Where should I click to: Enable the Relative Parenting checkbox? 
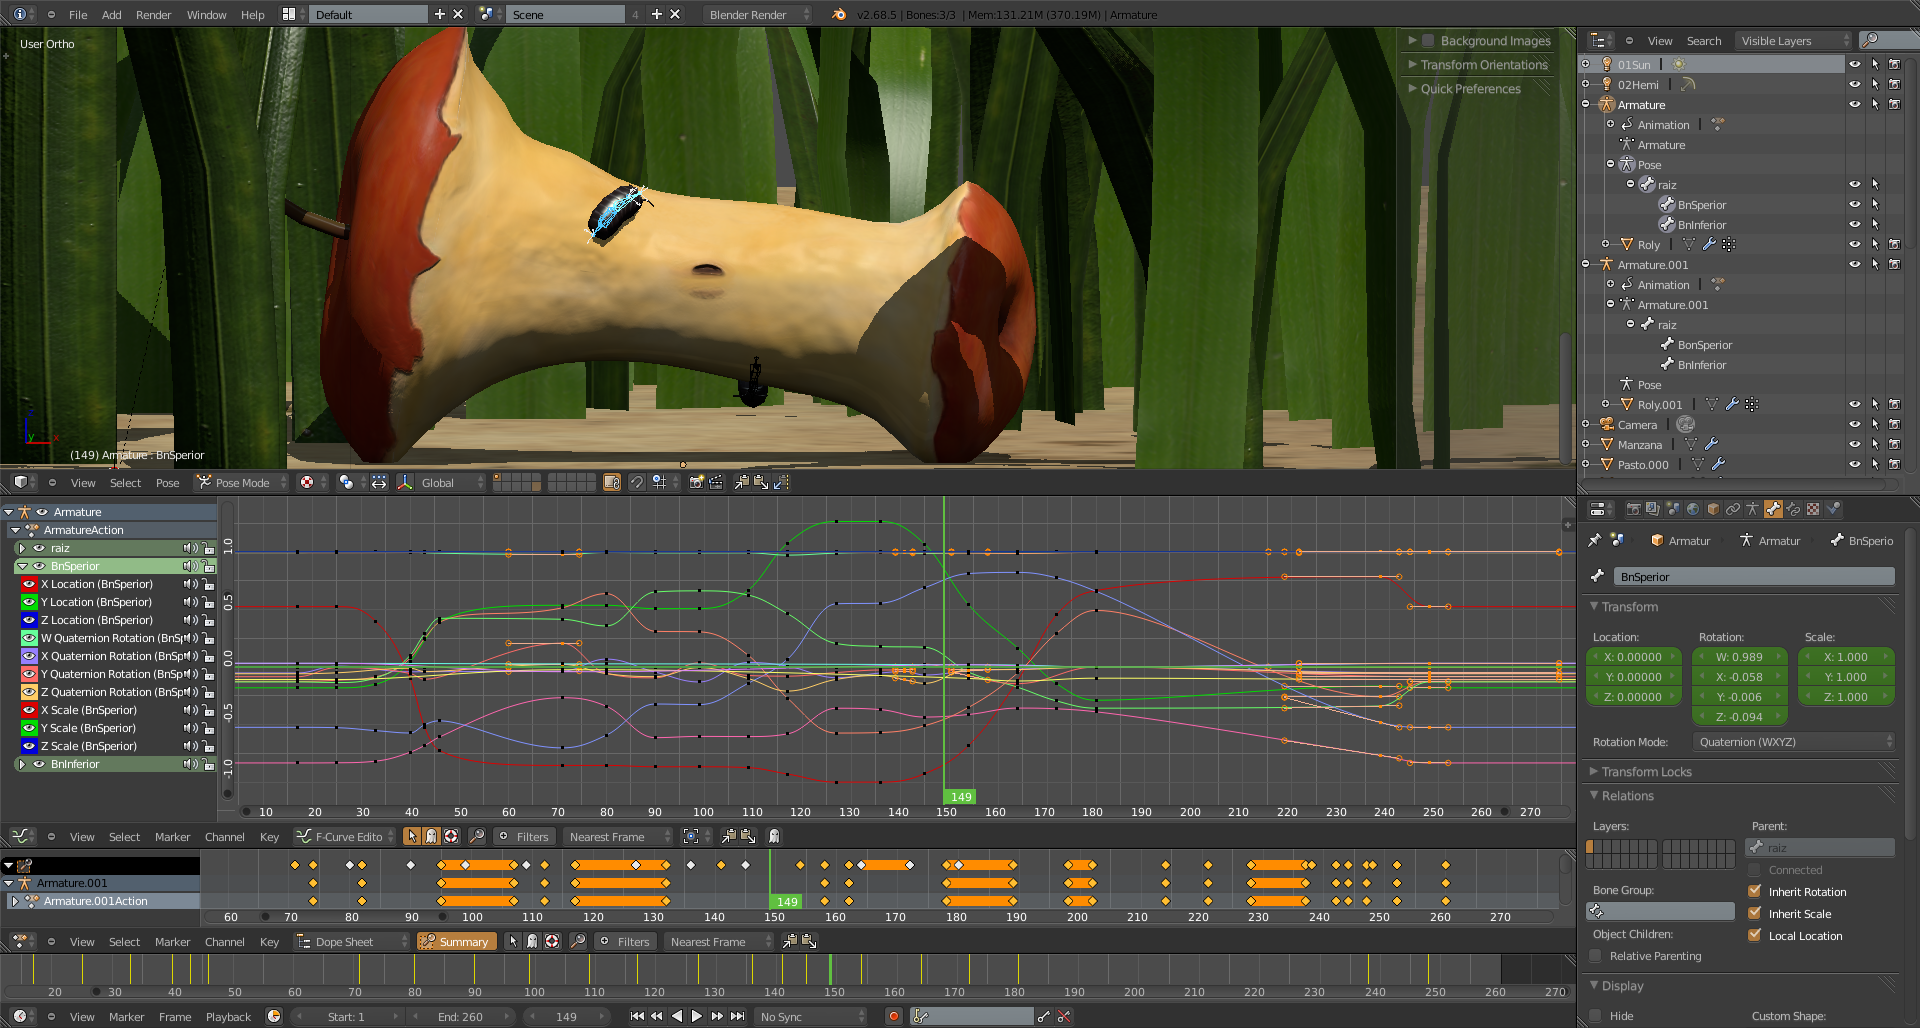click(x=1596, y=956)
